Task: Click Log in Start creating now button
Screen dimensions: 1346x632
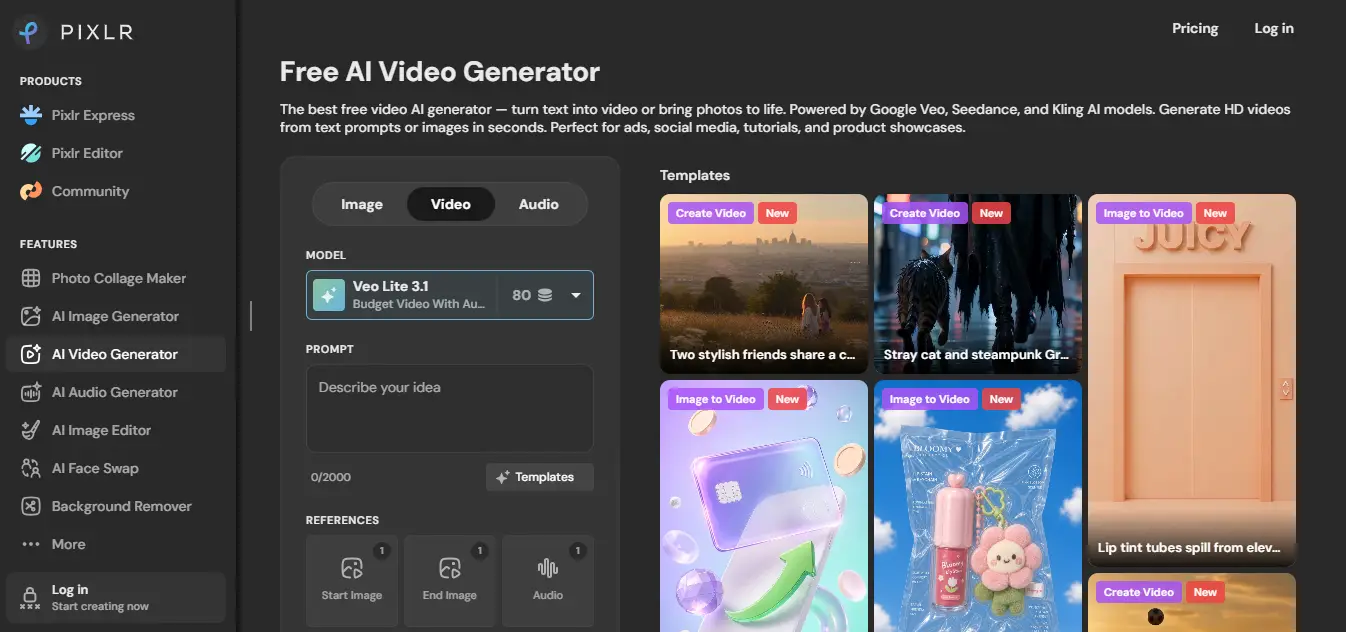Action: 116,597
